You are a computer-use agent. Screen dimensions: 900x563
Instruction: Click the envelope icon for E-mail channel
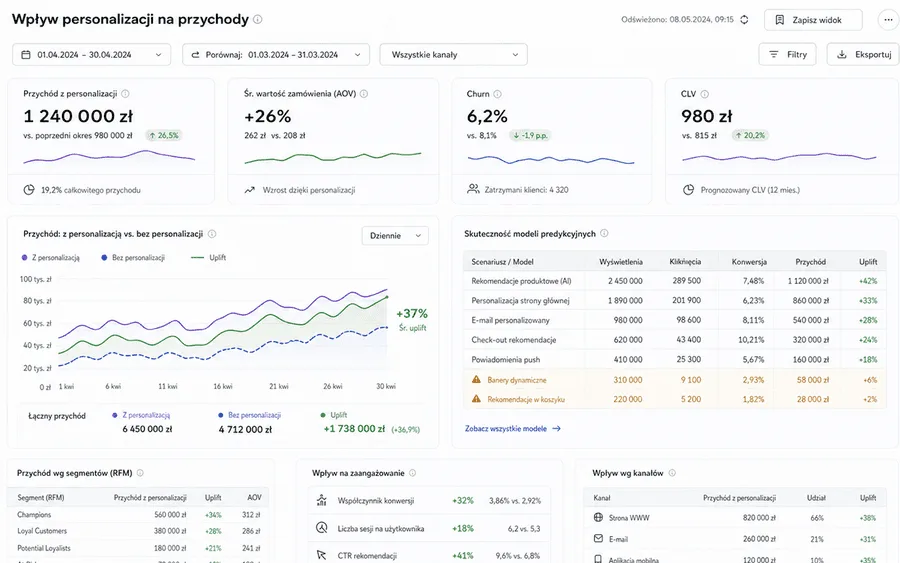click(598, 539)
